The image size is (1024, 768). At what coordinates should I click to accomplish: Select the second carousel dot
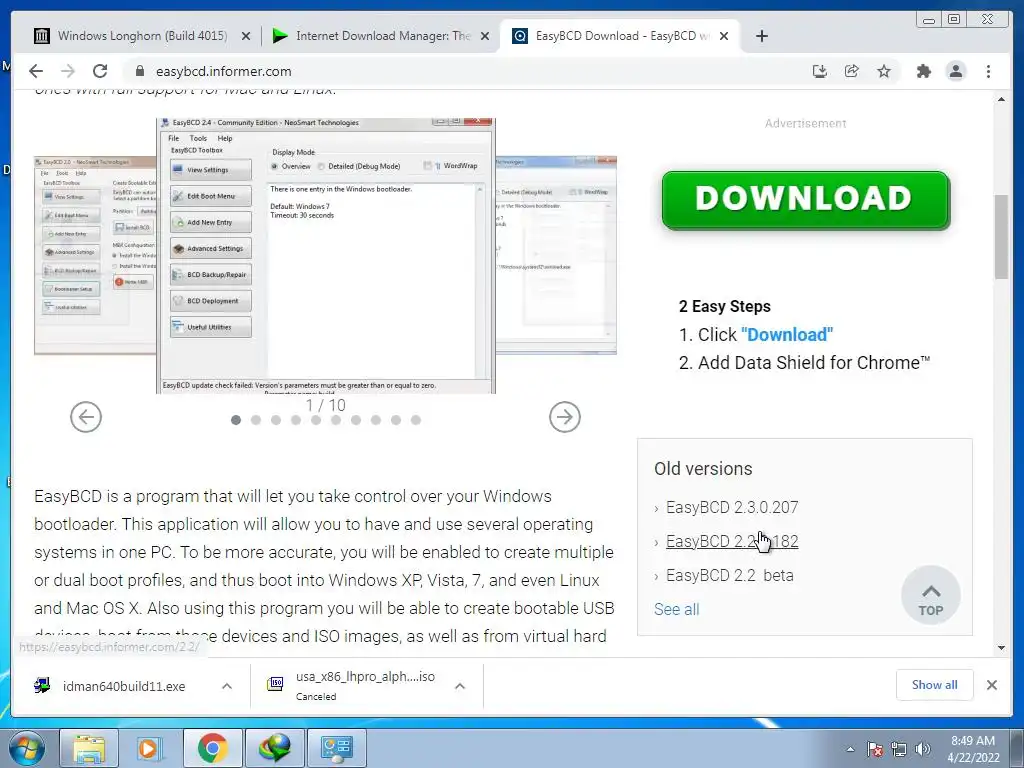(x=256, y=420)
